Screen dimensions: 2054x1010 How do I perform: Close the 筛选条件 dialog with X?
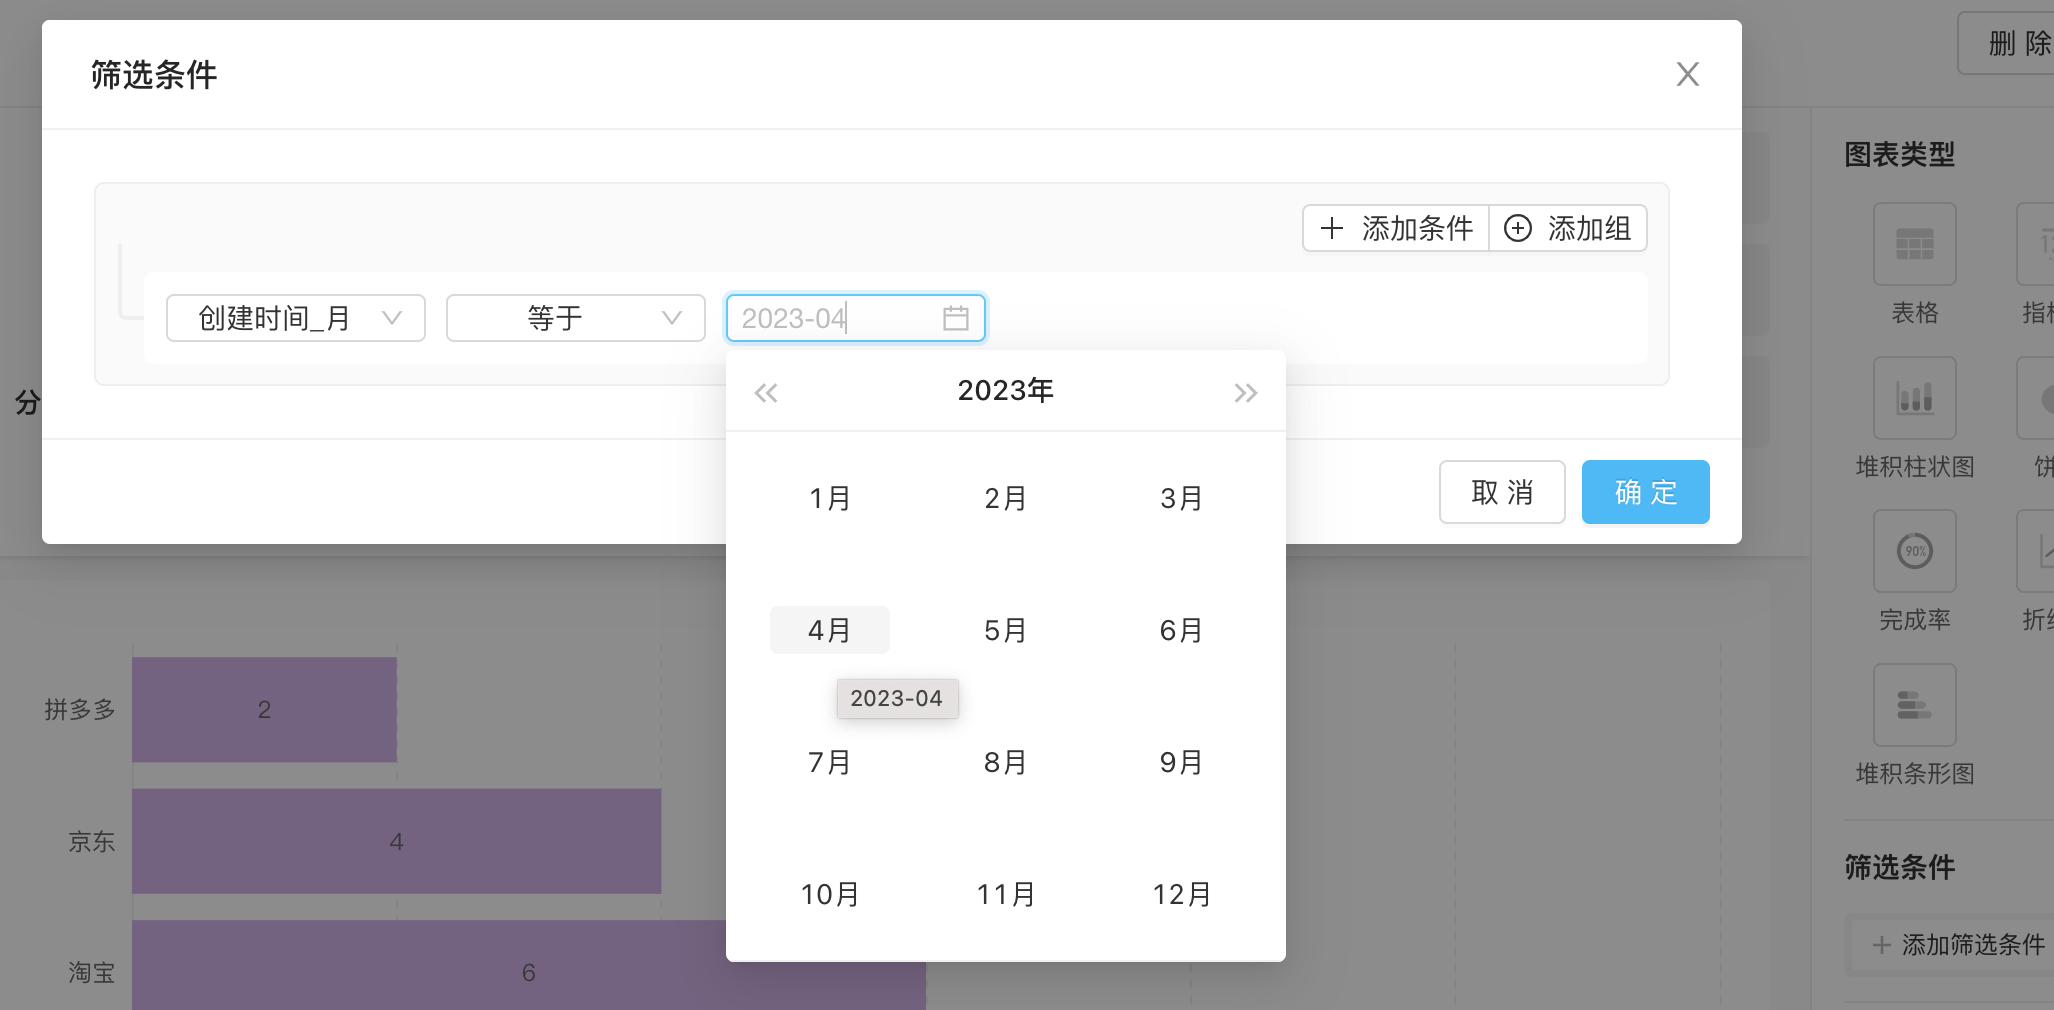click(1688, 74)
